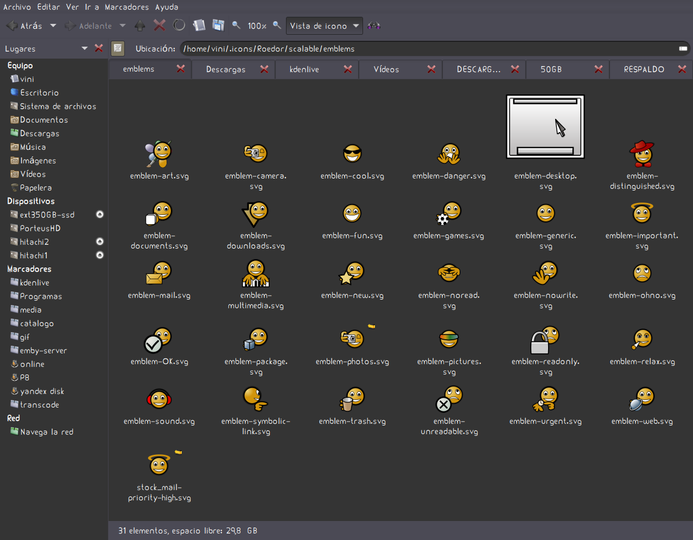Viewport: 693px width, 540px height.
Task: Reload the current folder
Action: [x=179, y=25]
